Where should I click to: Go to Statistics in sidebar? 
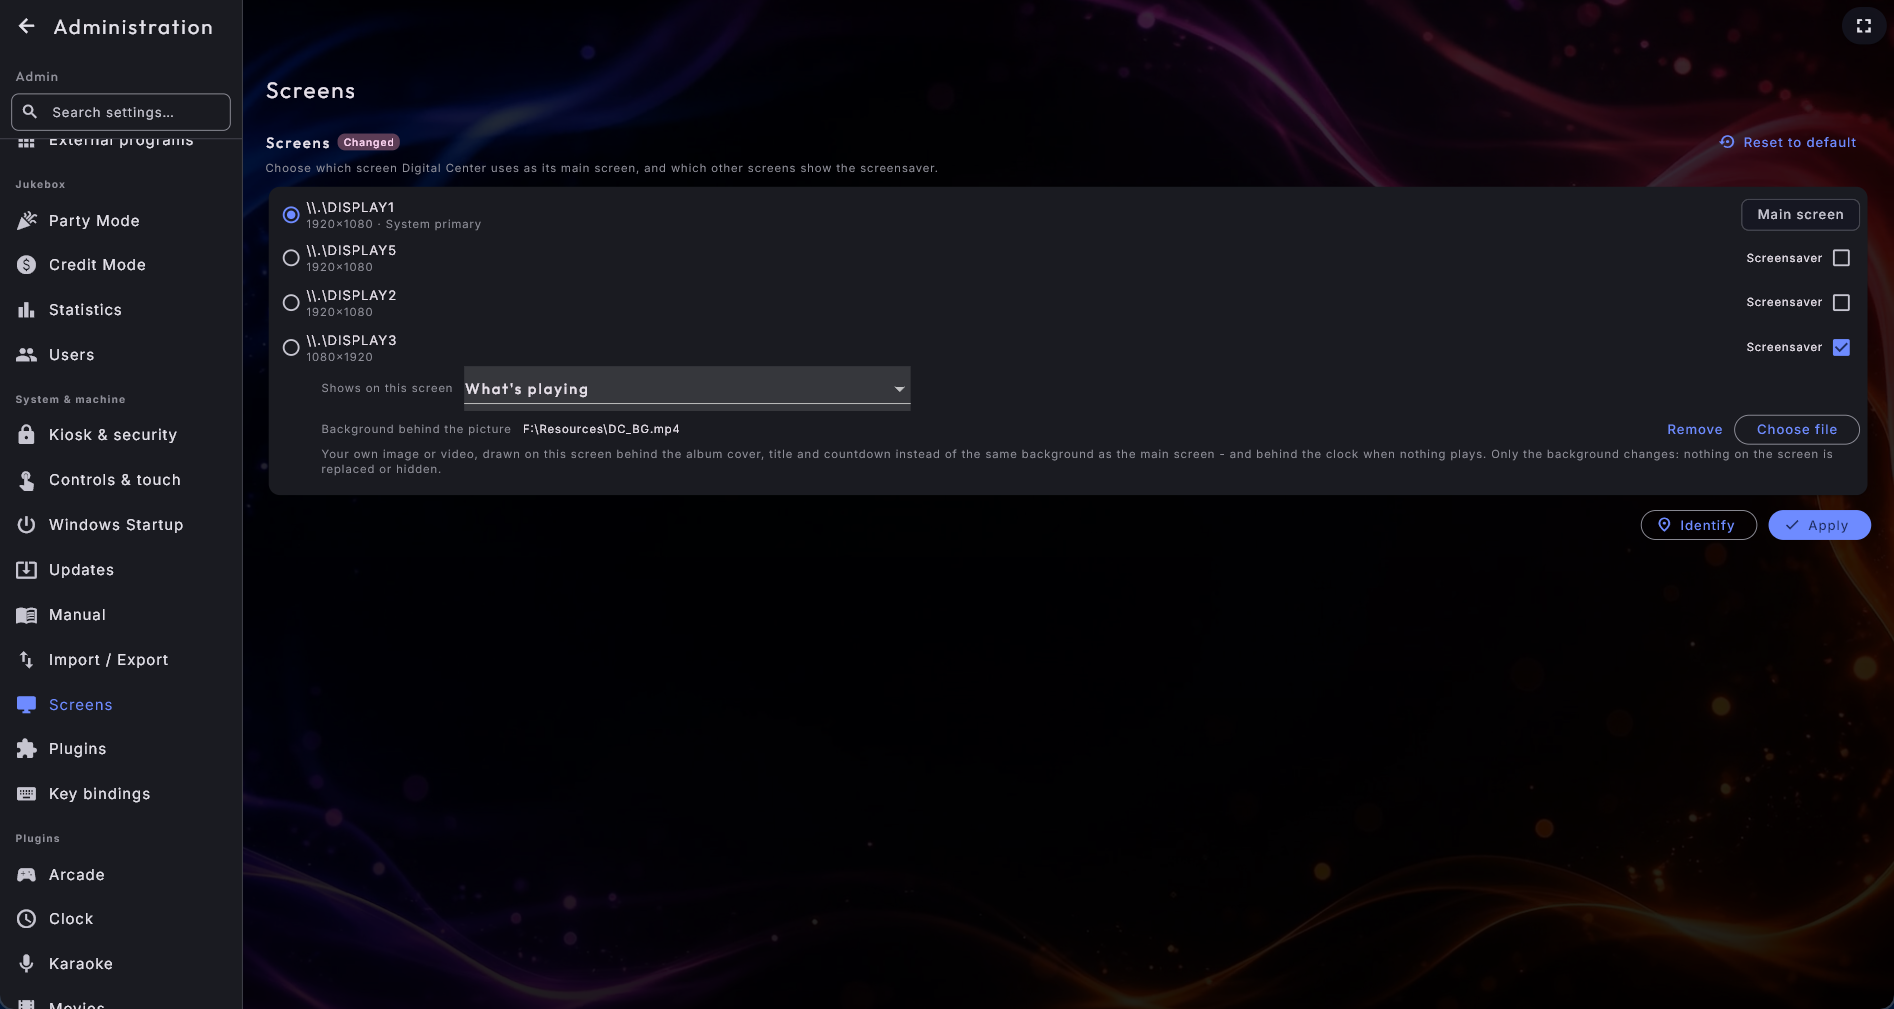tap(120, 310)
